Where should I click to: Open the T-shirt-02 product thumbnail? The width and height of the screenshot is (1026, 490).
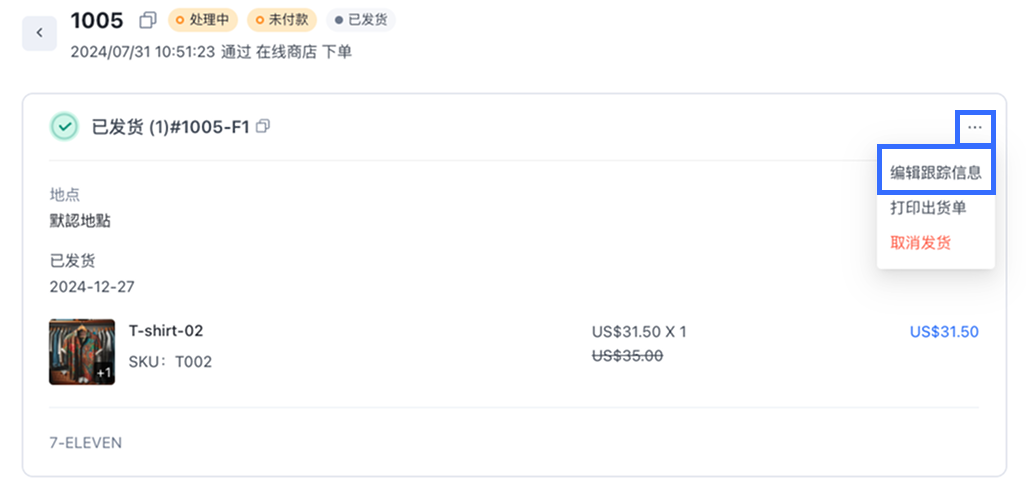tap(82, 352)
